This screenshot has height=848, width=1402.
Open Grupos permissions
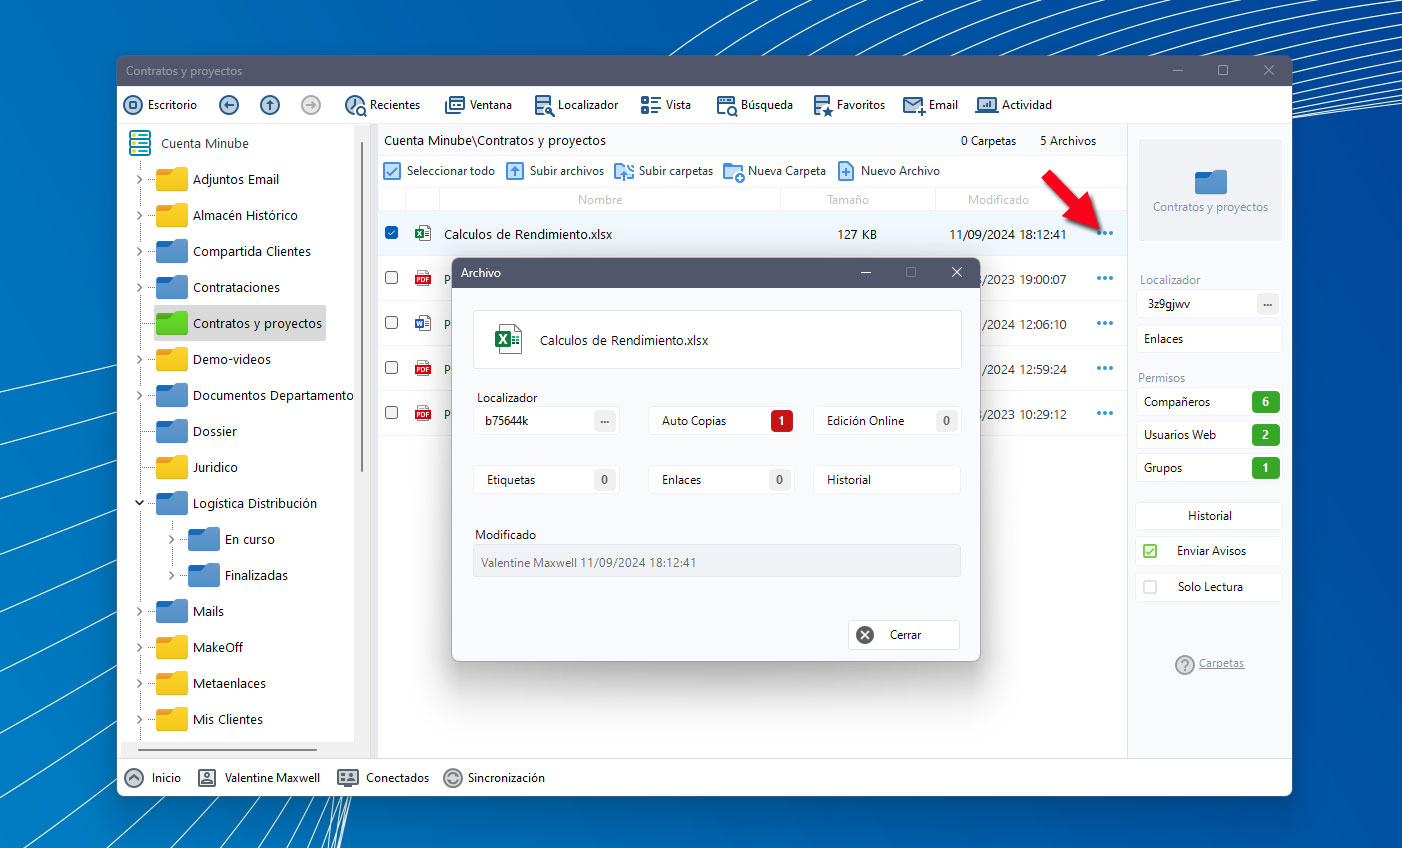pyautogui.click(x=1209, y=468)
